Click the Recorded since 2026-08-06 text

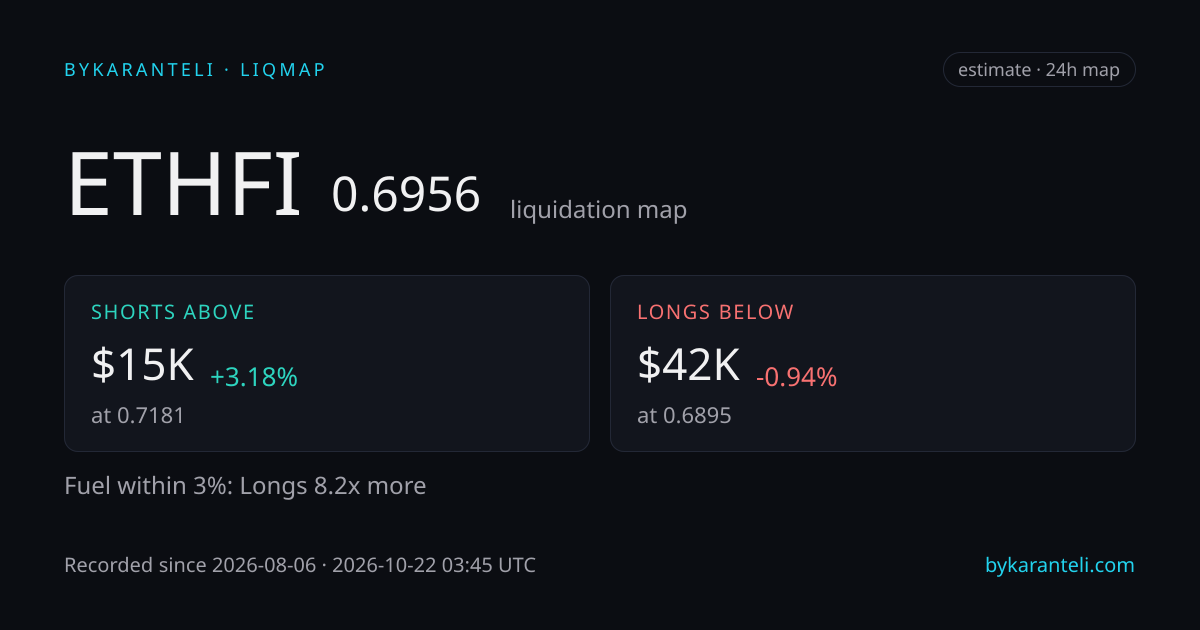[x=188, y=565]
